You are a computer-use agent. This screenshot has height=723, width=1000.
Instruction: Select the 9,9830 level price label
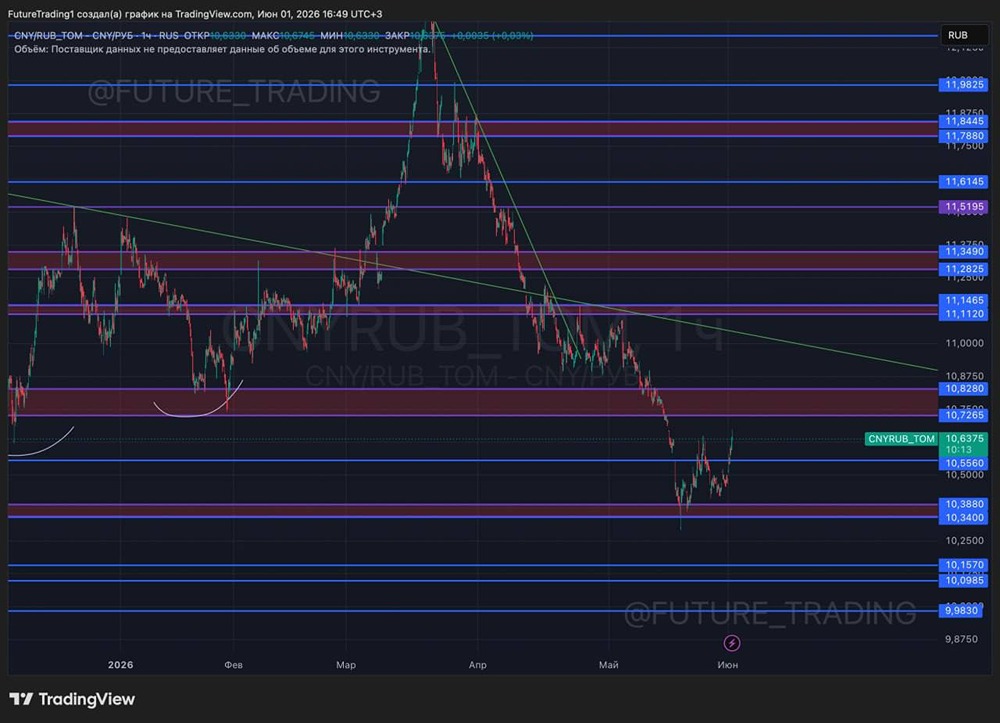(x=961, y=610)
